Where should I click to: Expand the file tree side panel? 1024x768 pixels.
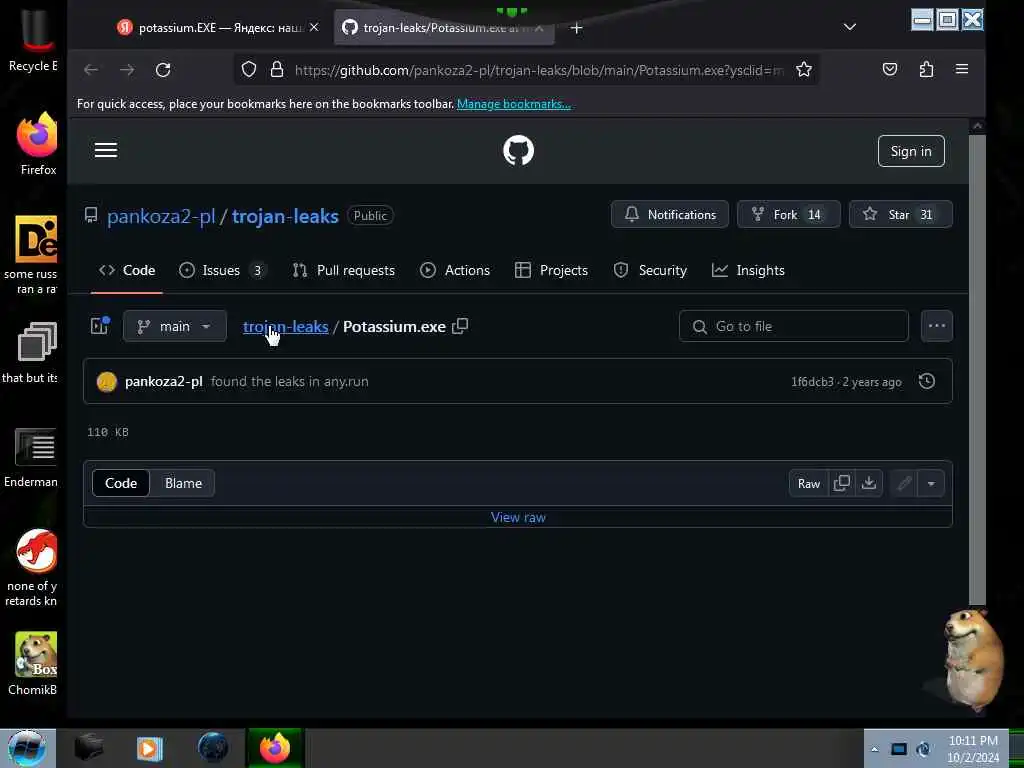[x=100, y=325]
